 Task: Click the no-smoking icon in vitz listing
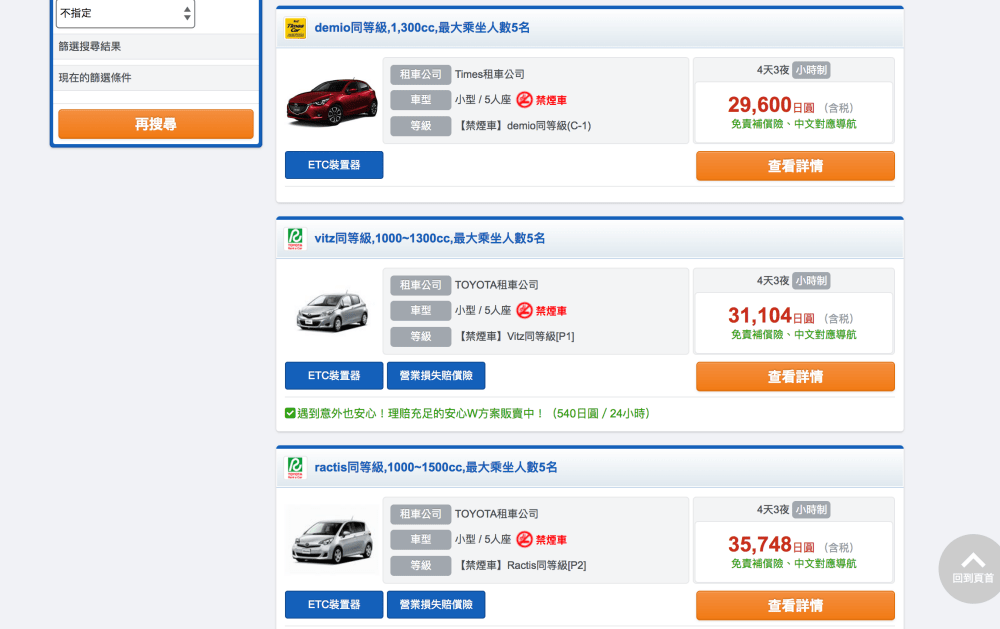tap(524, 311)
